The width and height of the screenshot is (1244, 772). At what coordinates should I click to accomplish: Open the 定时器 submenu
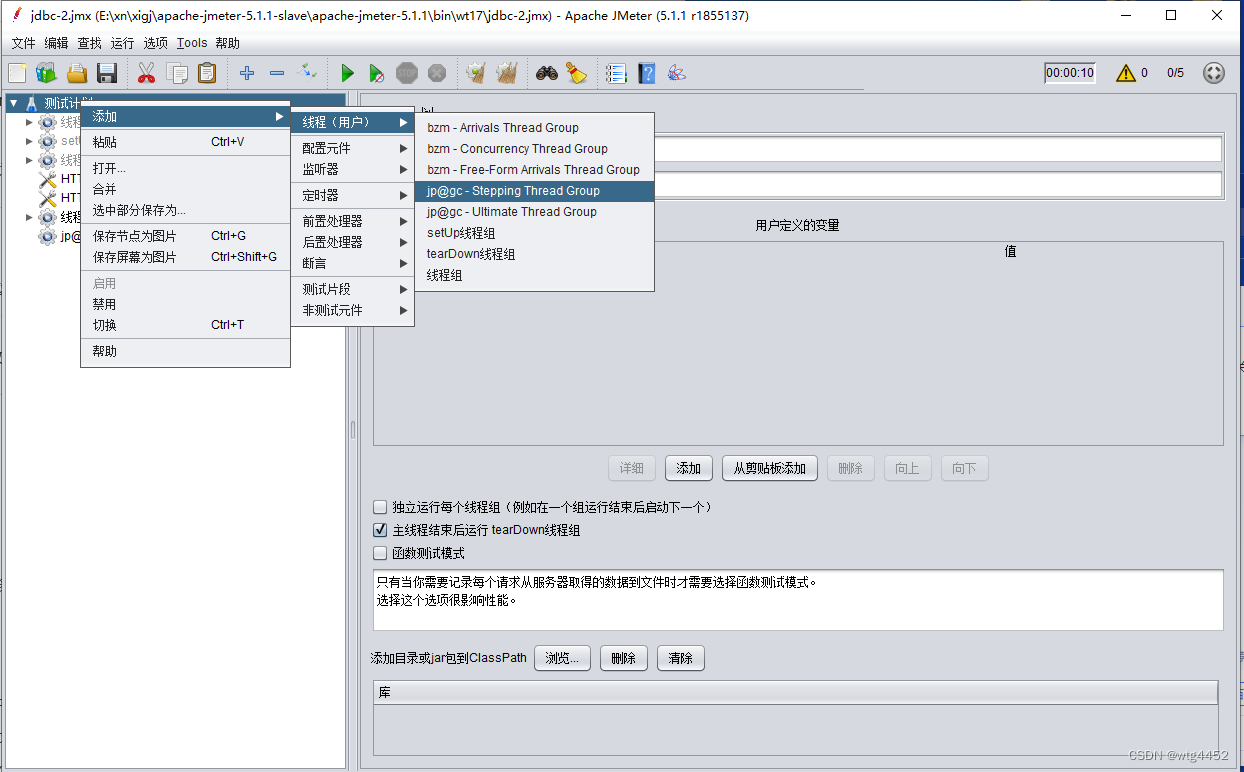[352, 195]
